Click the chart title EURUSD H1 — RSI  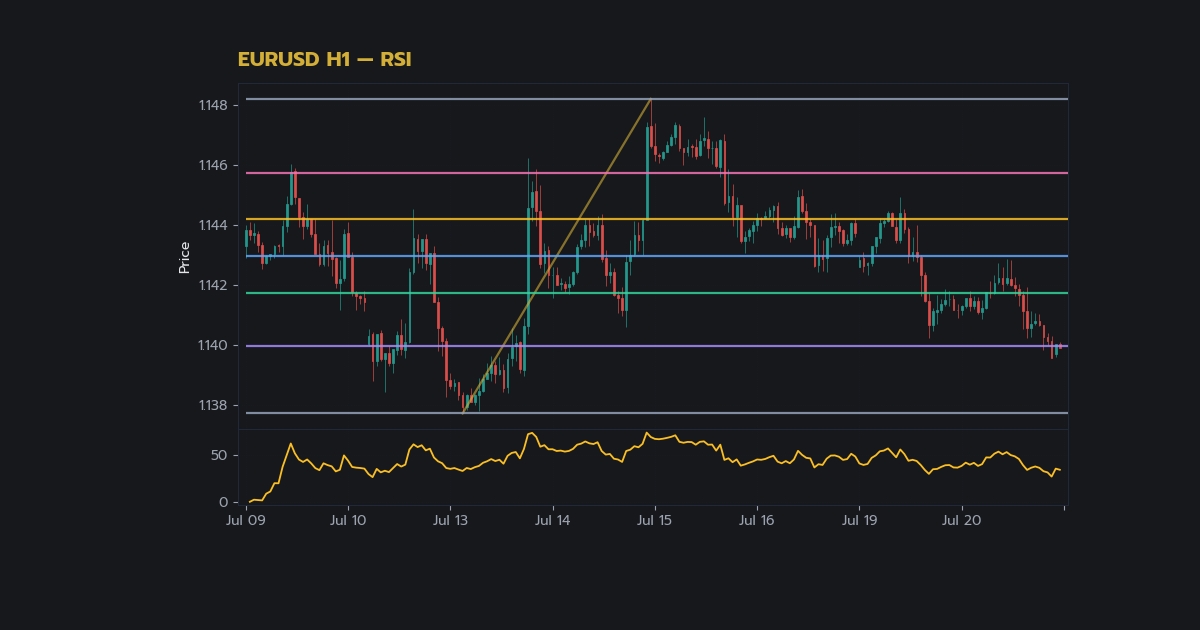coord(324,60)
